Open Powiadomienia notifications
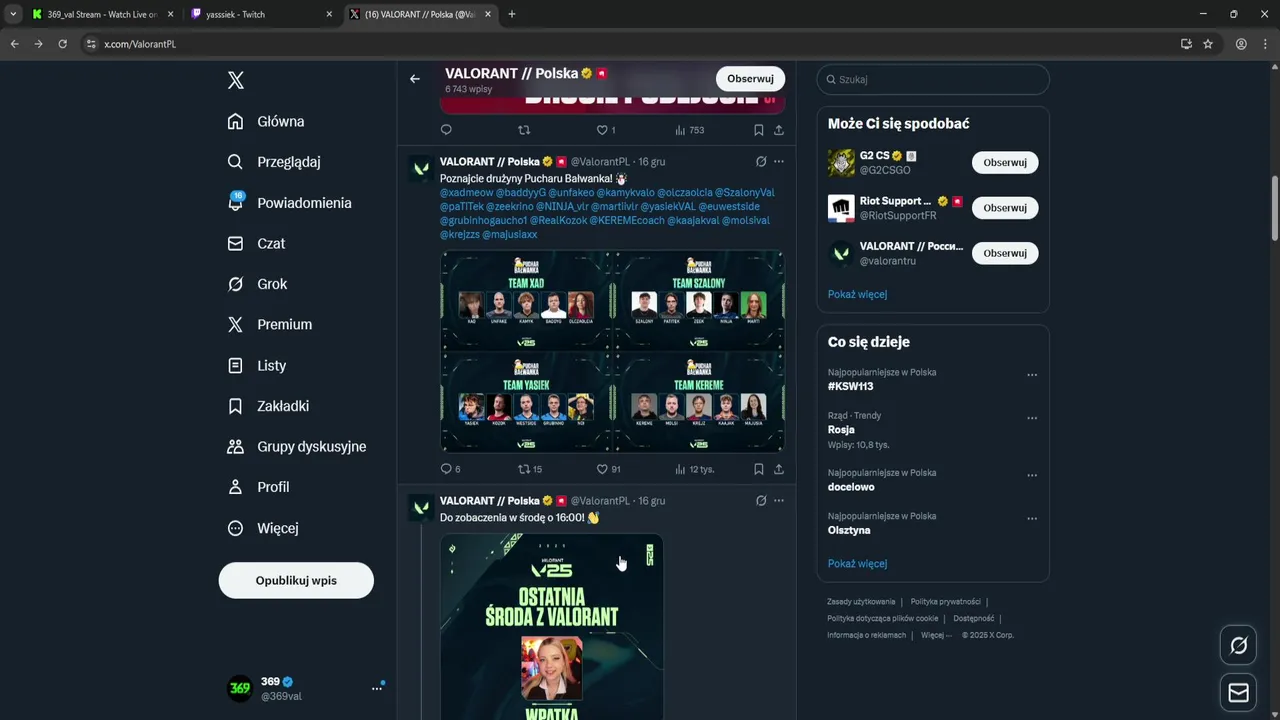The image size is (1280, 720). pos(289,202)
